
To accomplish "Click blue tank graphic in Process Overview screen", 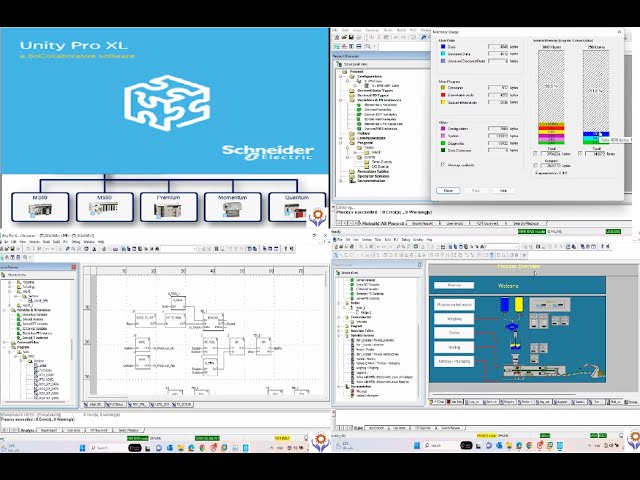I will coord(504,304).
